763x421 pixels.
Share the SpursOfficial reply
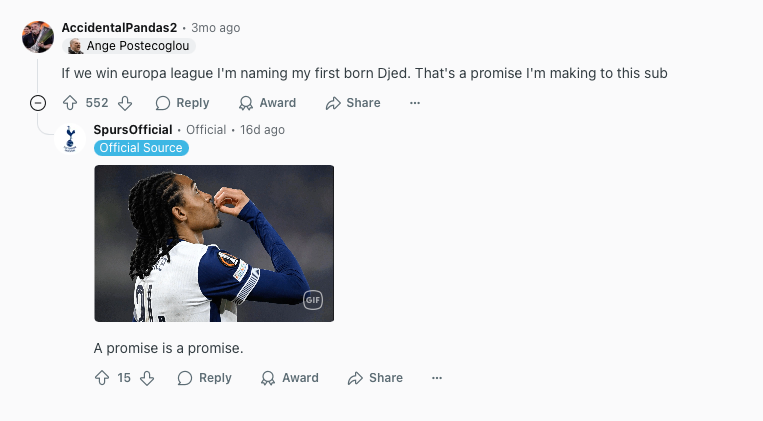(x=375, y=378)
